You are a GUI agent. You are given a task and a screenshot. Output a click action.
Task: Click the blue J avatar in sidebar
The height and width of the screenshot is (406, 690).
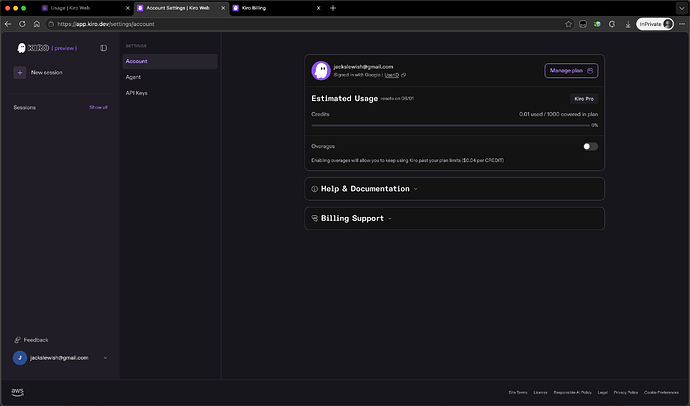[20, 358]
